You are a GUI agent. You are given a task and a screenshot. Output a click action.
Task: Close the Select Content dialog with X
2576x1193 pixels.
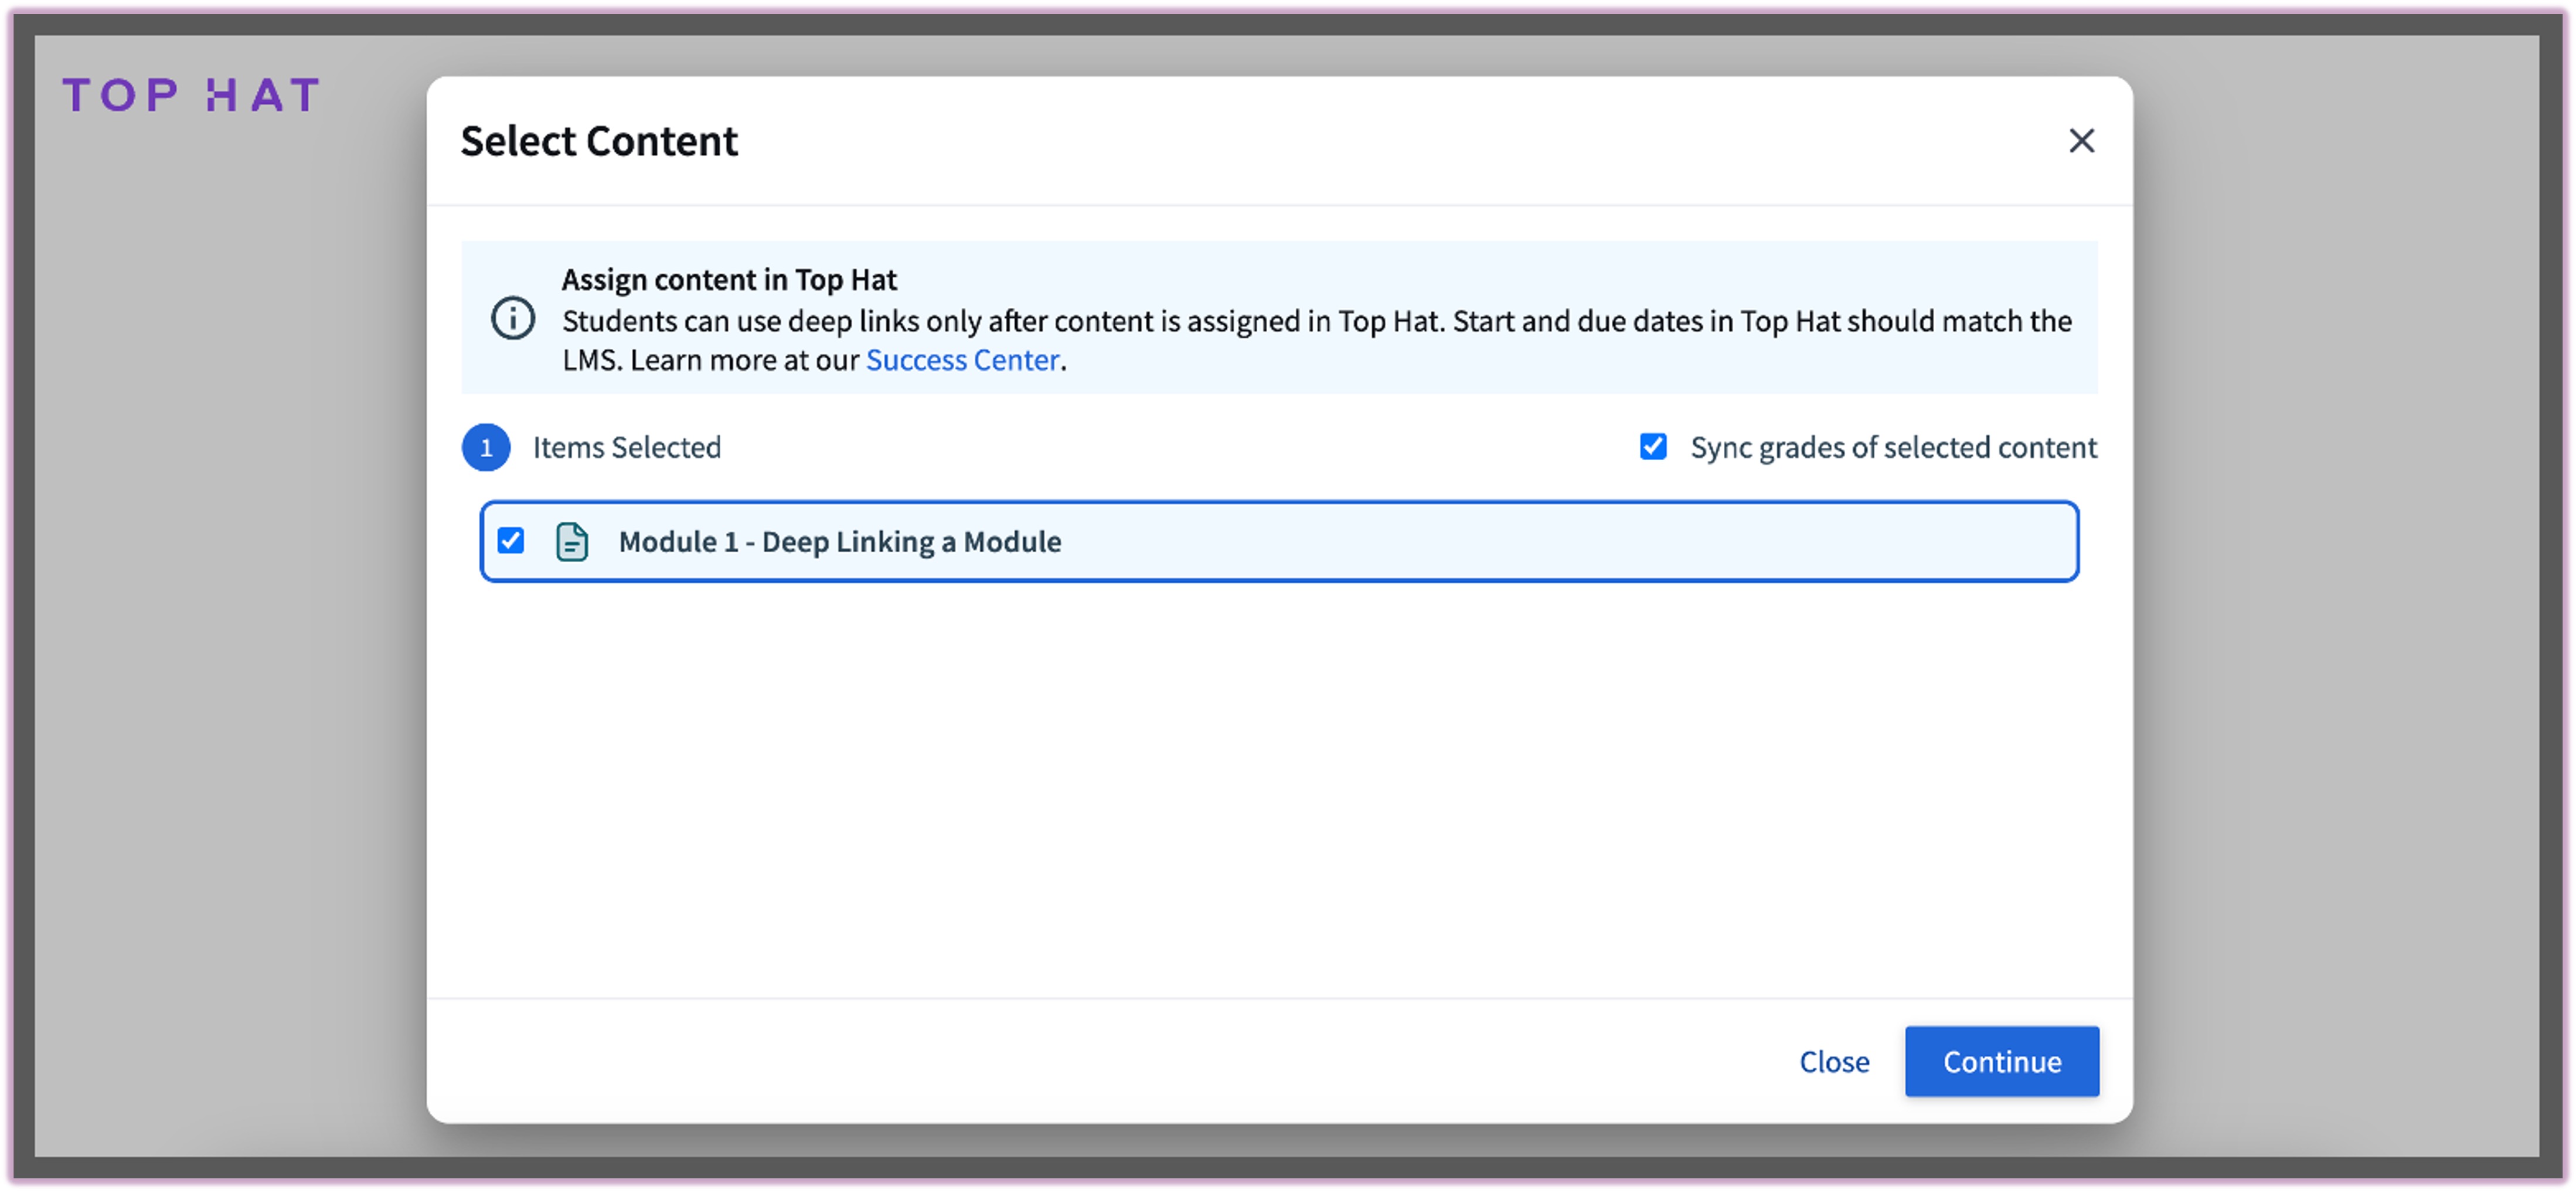click(2081, 141)
